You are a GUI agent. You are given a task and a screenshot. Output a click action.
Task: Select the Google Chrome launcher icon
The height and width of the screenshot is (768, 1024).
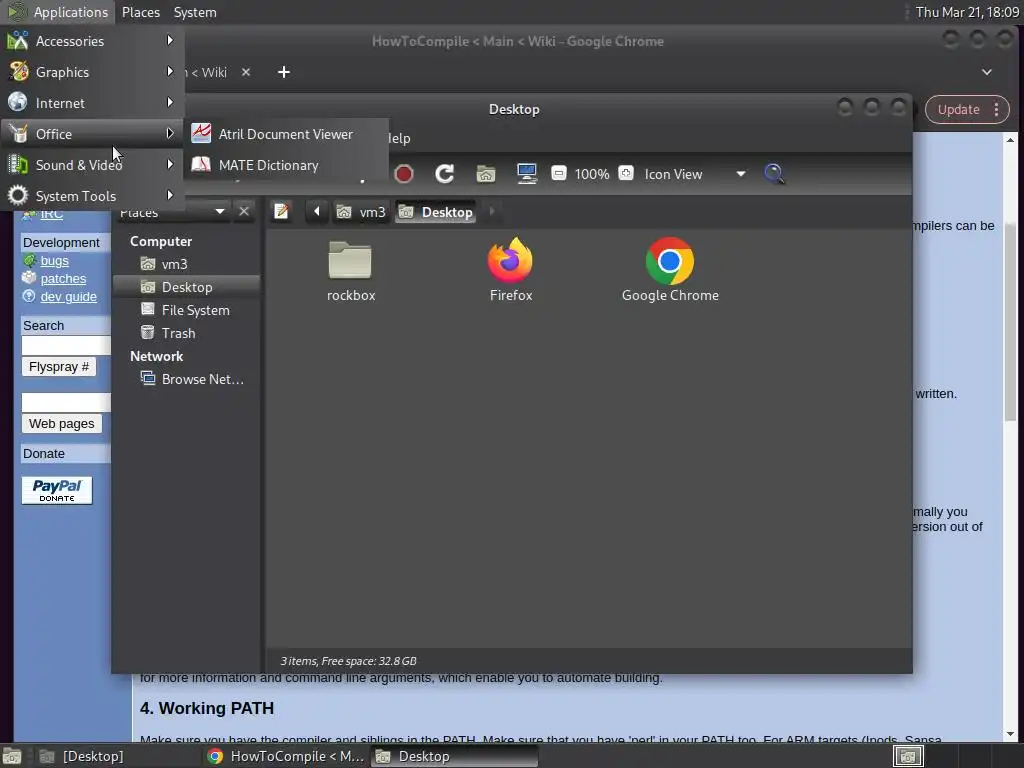coord(670,270)
